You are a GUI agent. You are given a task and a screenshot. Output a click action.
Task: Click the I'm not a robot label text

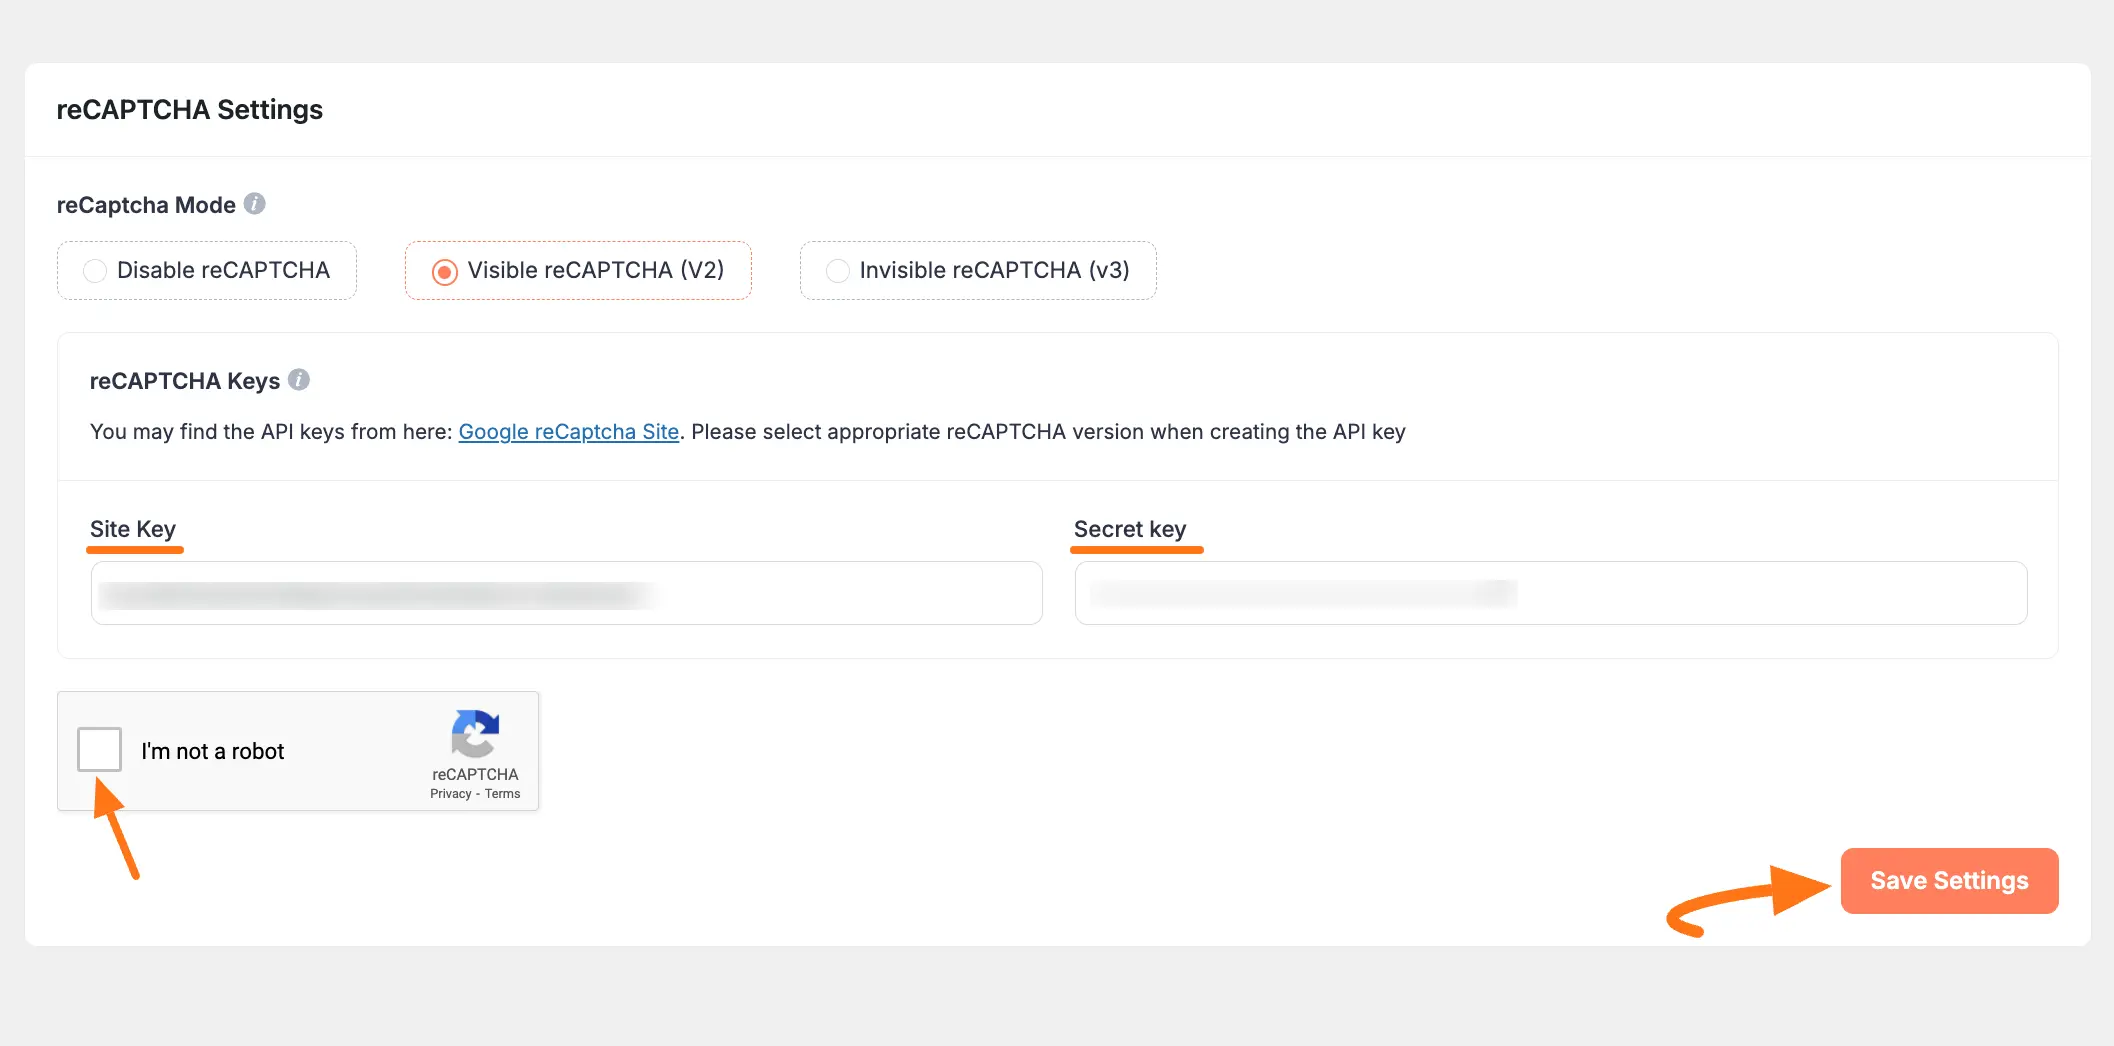point(214,750)
